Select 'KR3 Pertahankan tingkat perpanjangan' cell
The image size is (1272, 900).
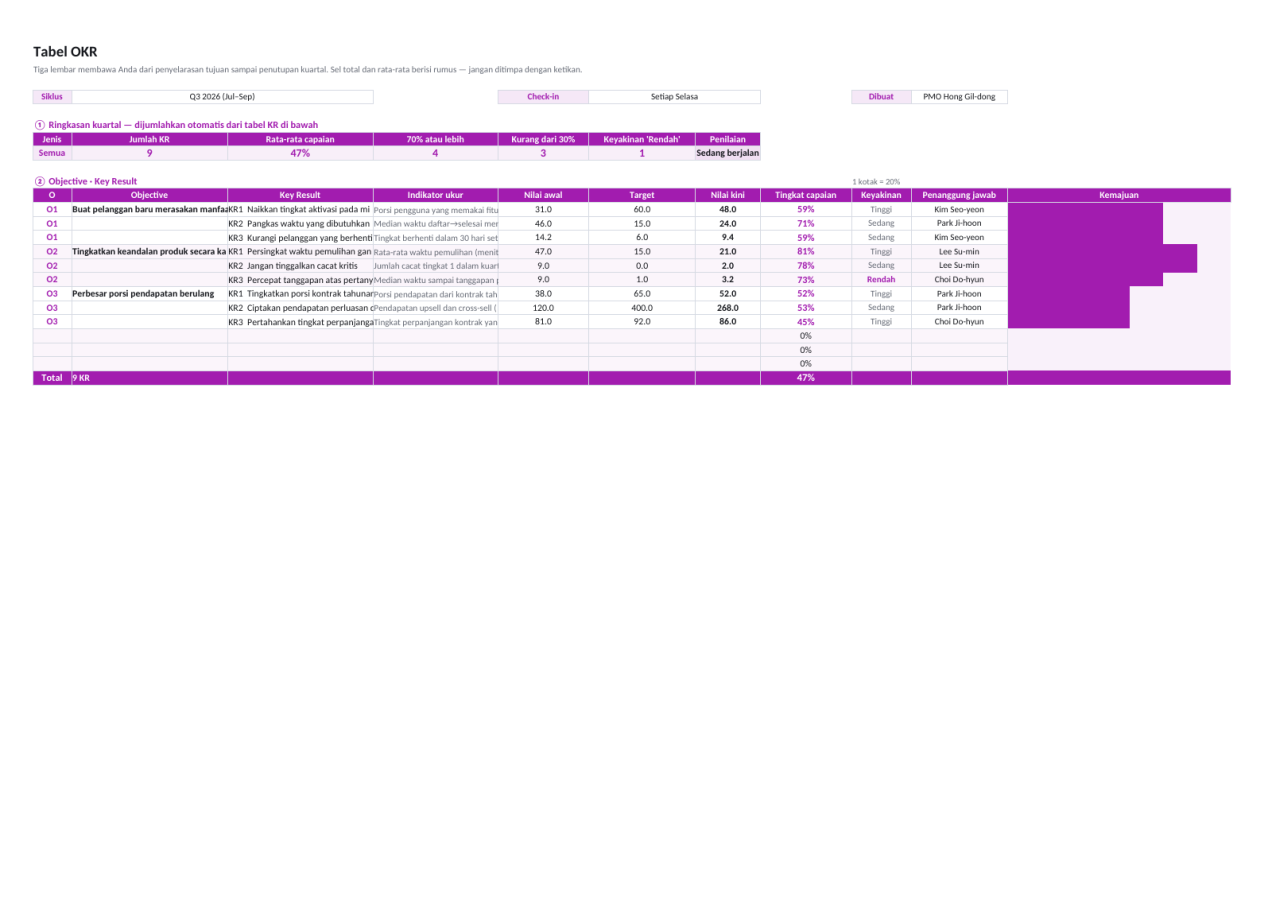[300, 321]
